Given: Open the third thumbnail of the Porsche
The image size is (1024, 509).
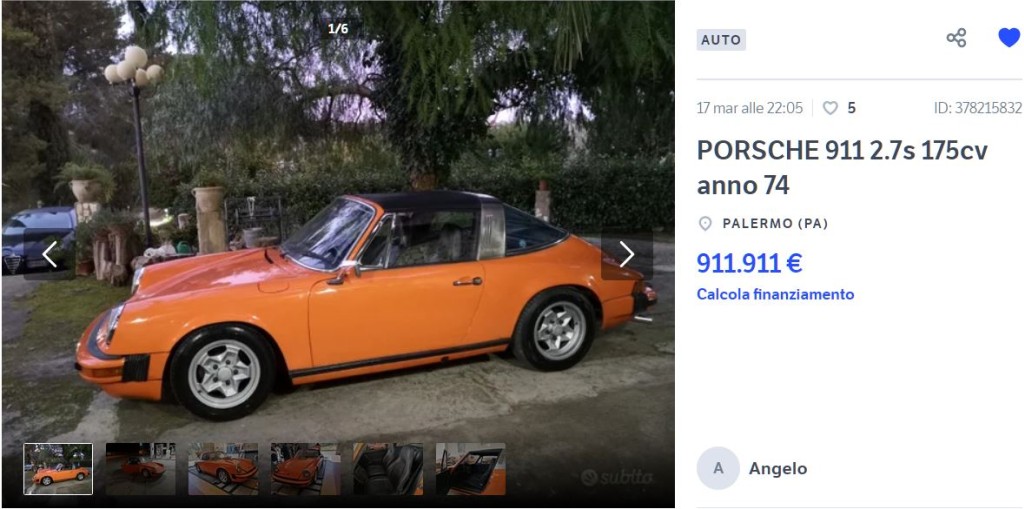Looking at the screenshot, I should click(223, 468).
